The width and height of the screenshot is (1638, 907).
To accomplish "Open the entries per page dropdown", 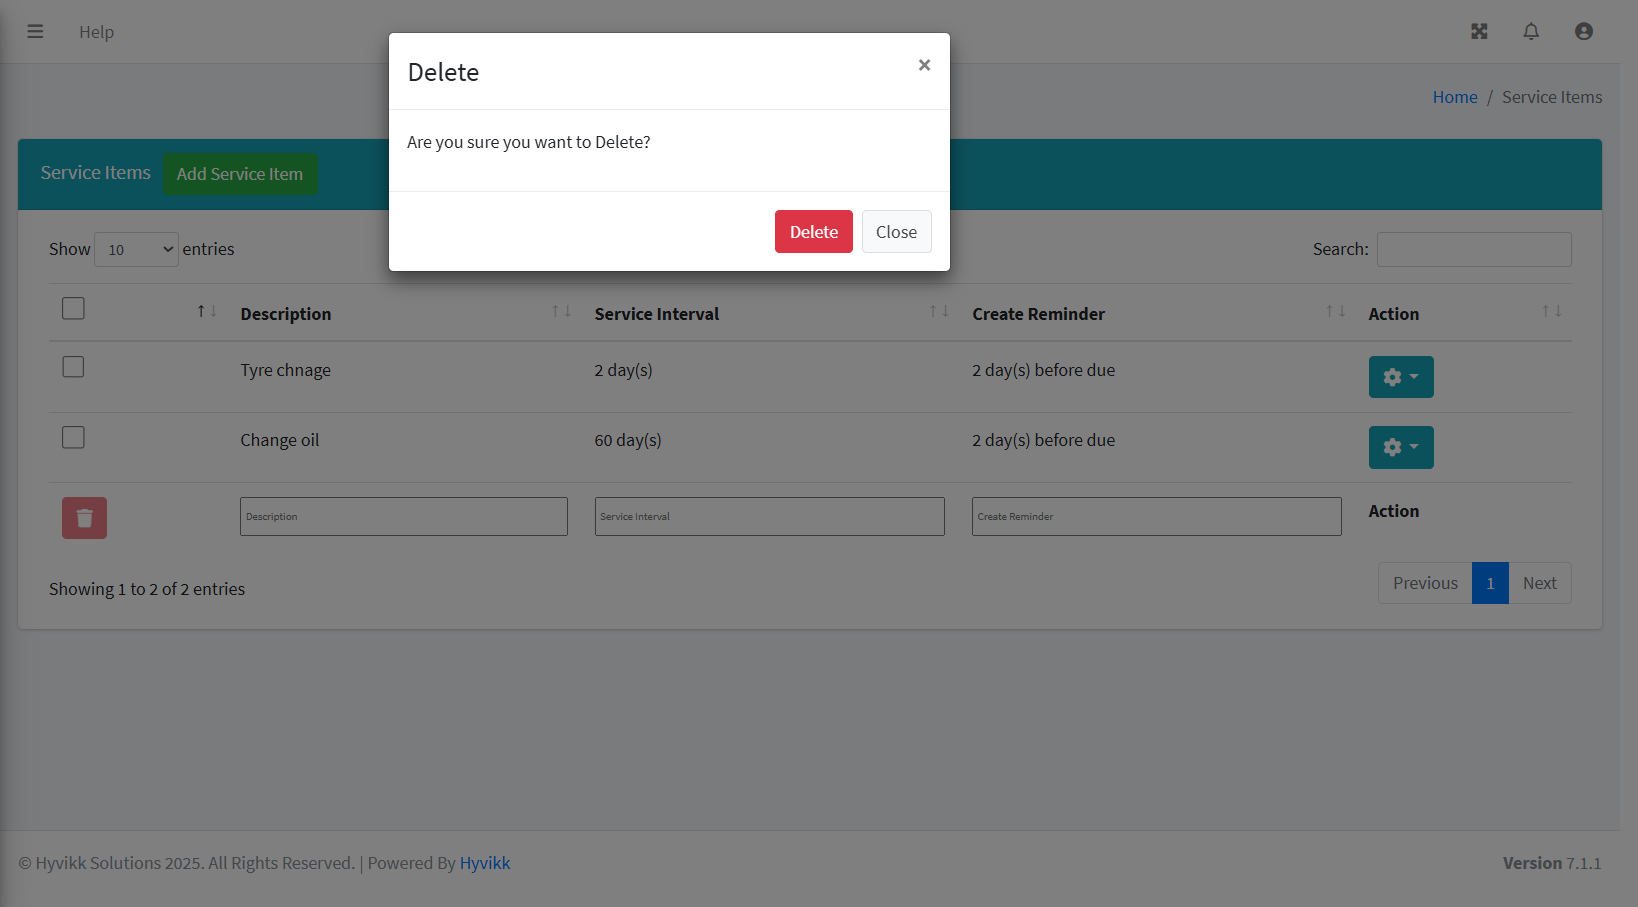I will [136, 249].
